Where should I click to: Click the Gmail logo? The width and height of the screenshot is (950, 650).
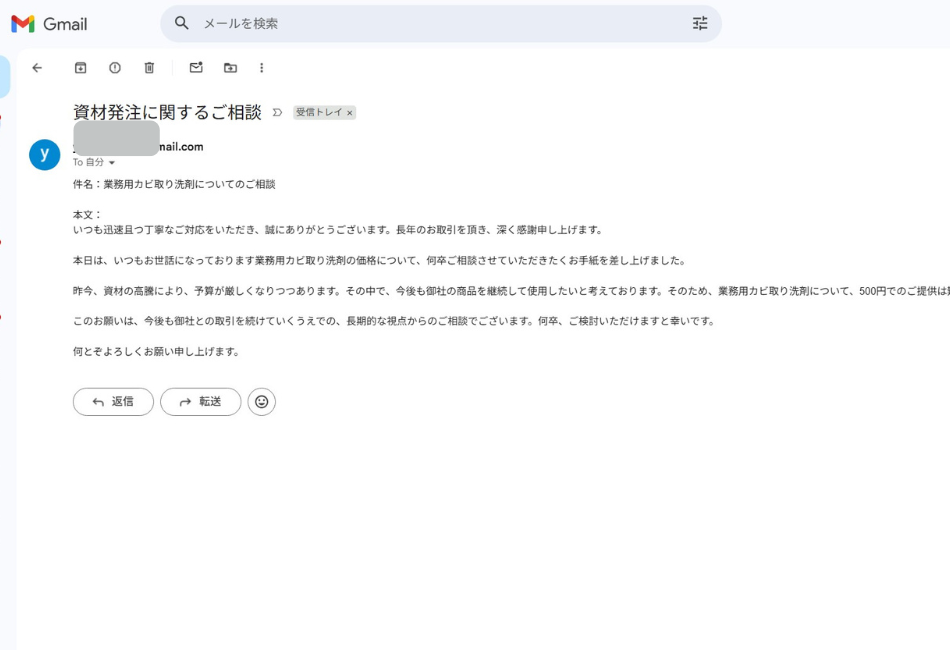pos(49,24)
